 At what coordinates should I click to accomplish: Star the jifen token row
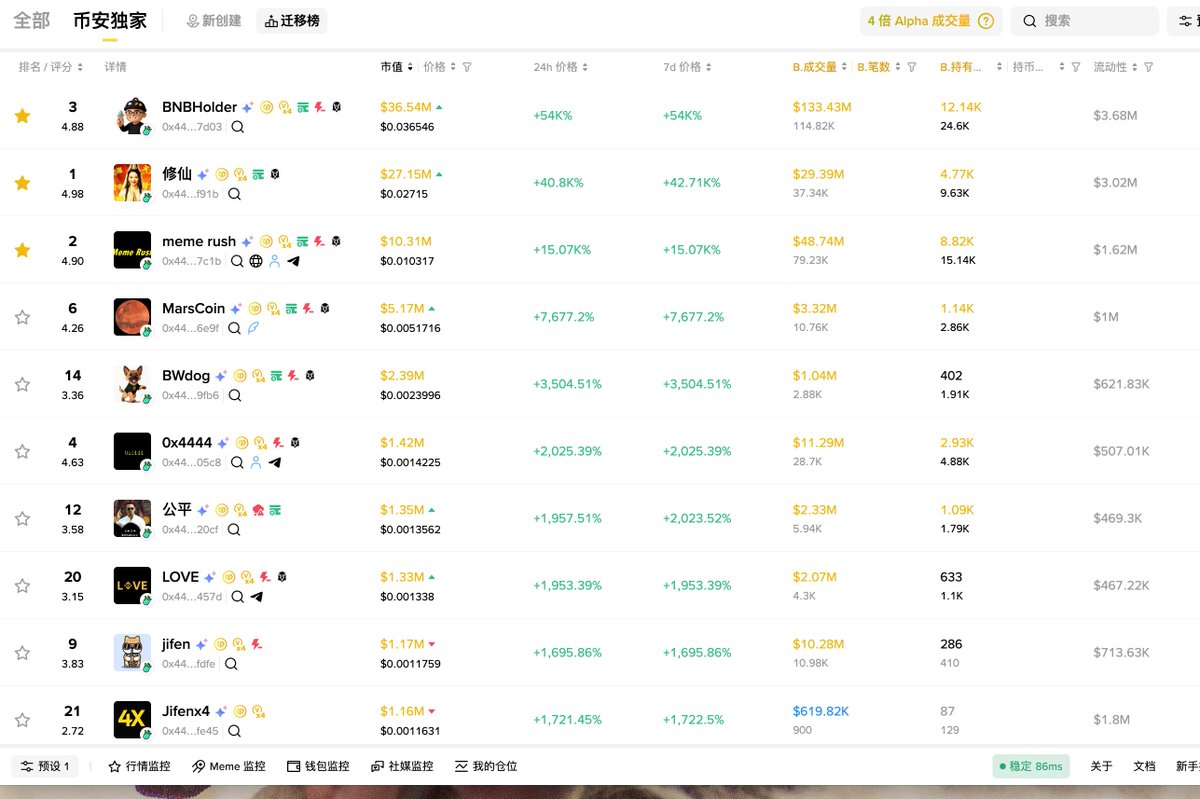click(x=22, y=653)
